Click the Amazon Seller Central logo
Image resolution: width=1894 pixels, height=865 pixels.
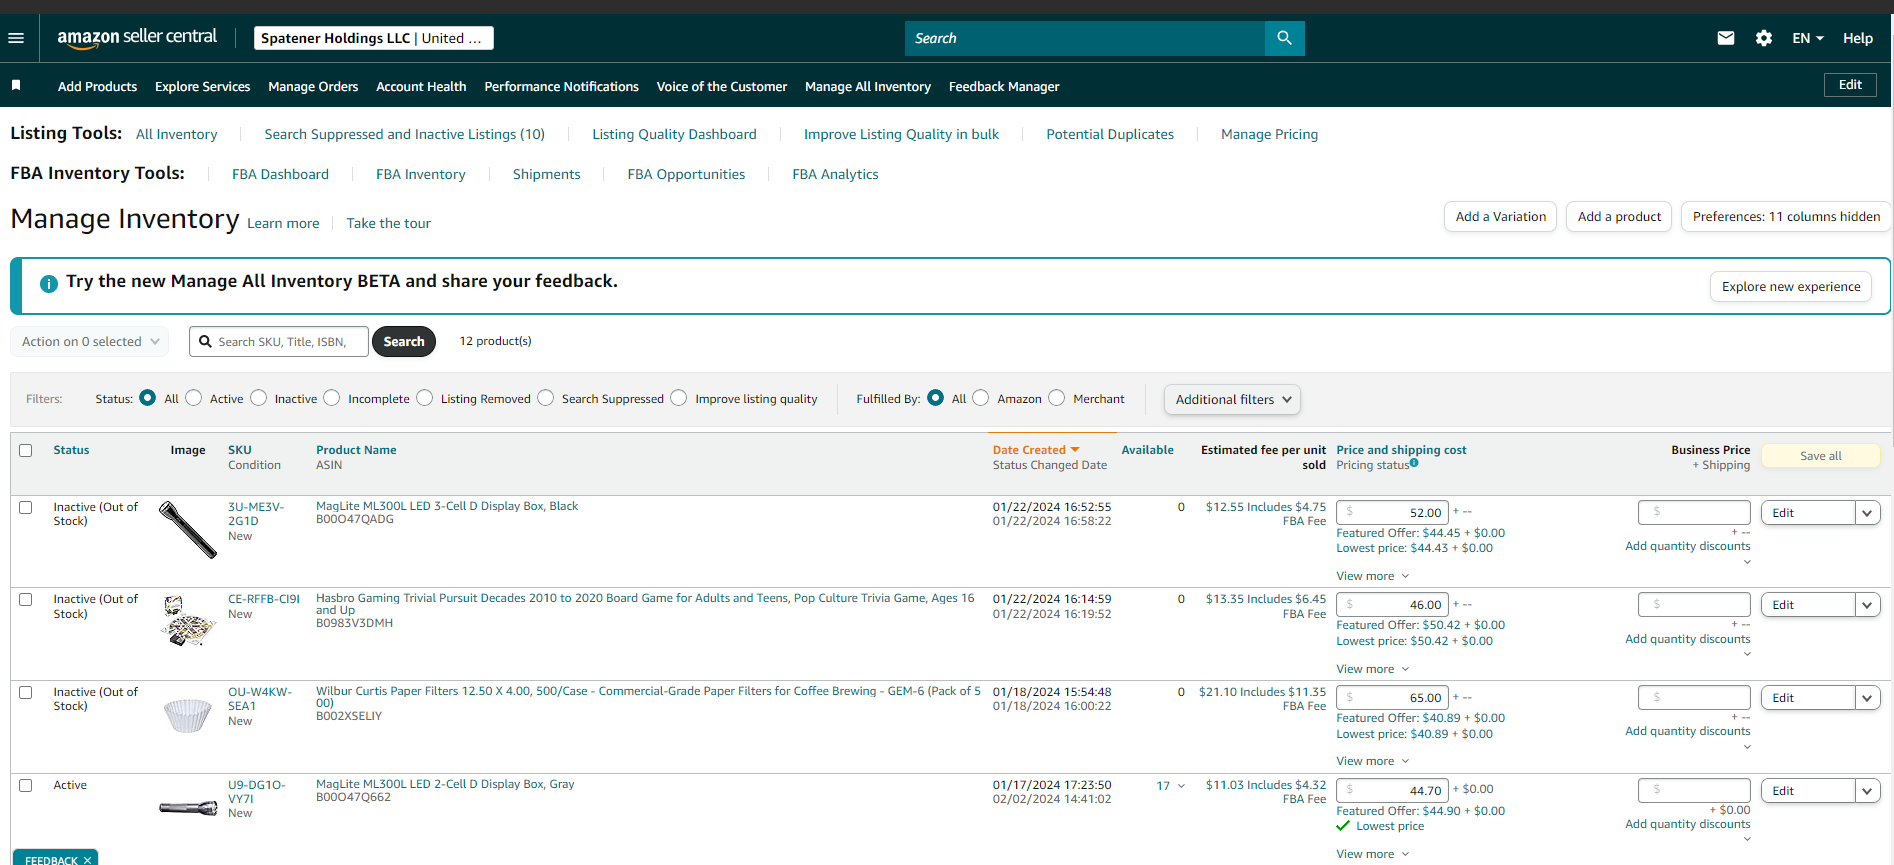(x=137, y=38)
